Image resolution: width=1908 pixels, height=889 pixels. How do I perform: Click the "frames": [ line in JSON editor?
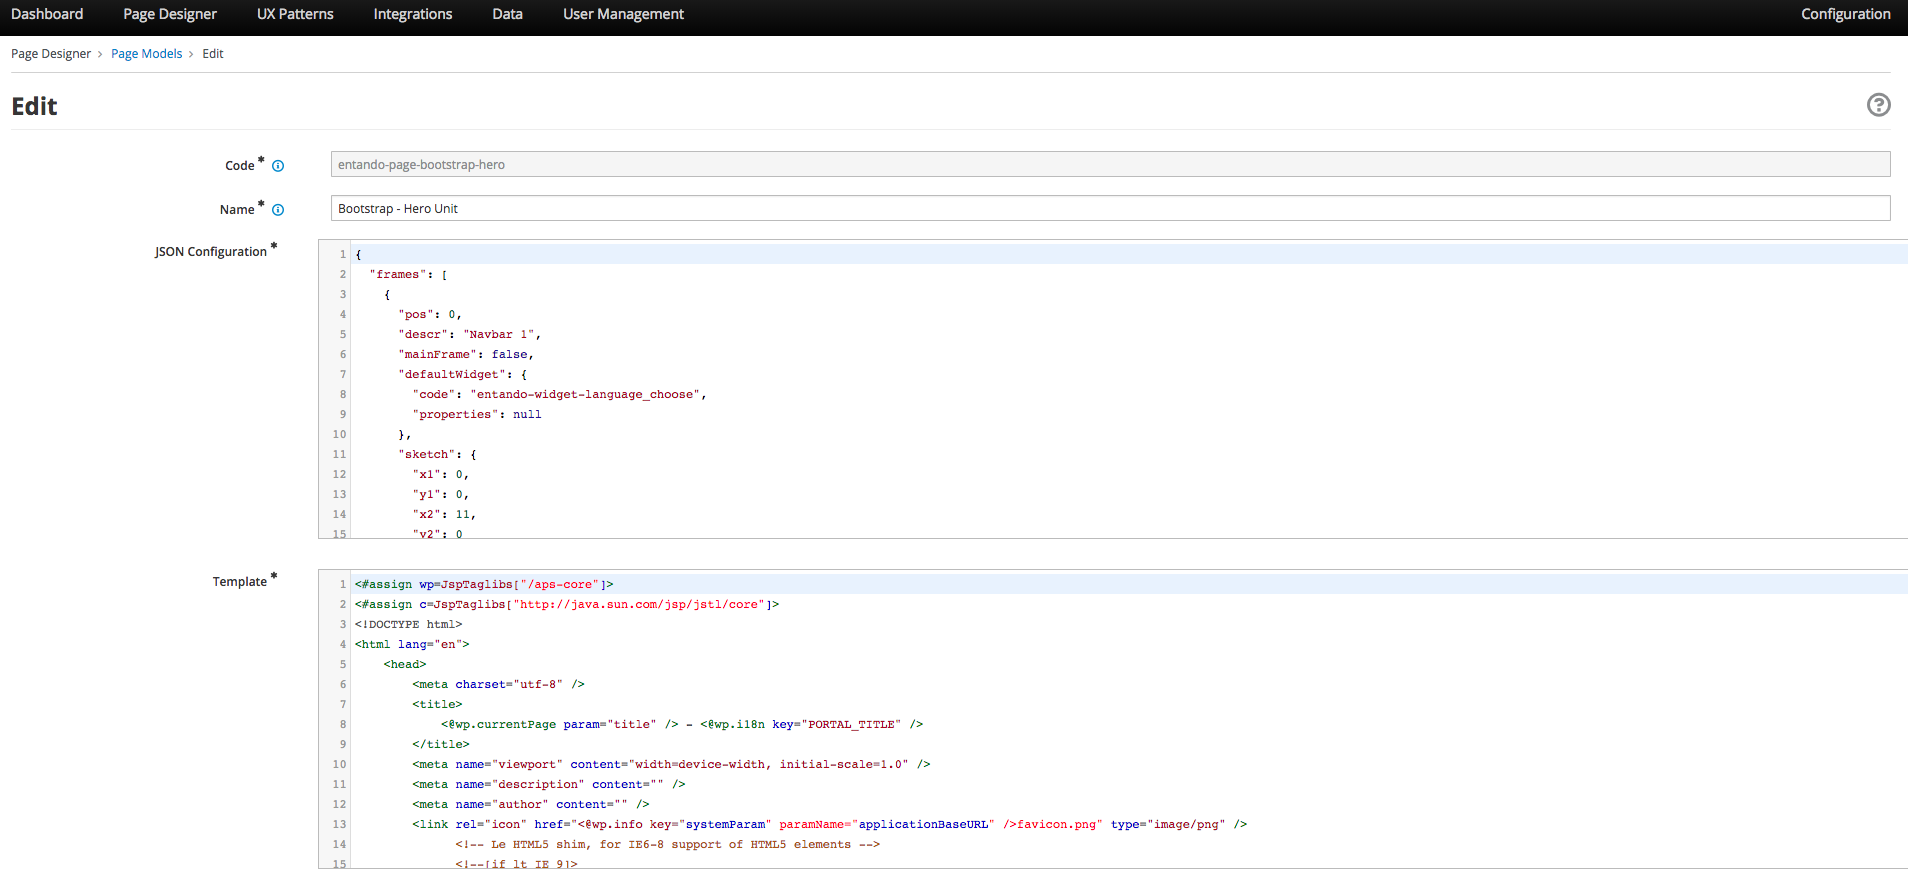coord(409,274)
